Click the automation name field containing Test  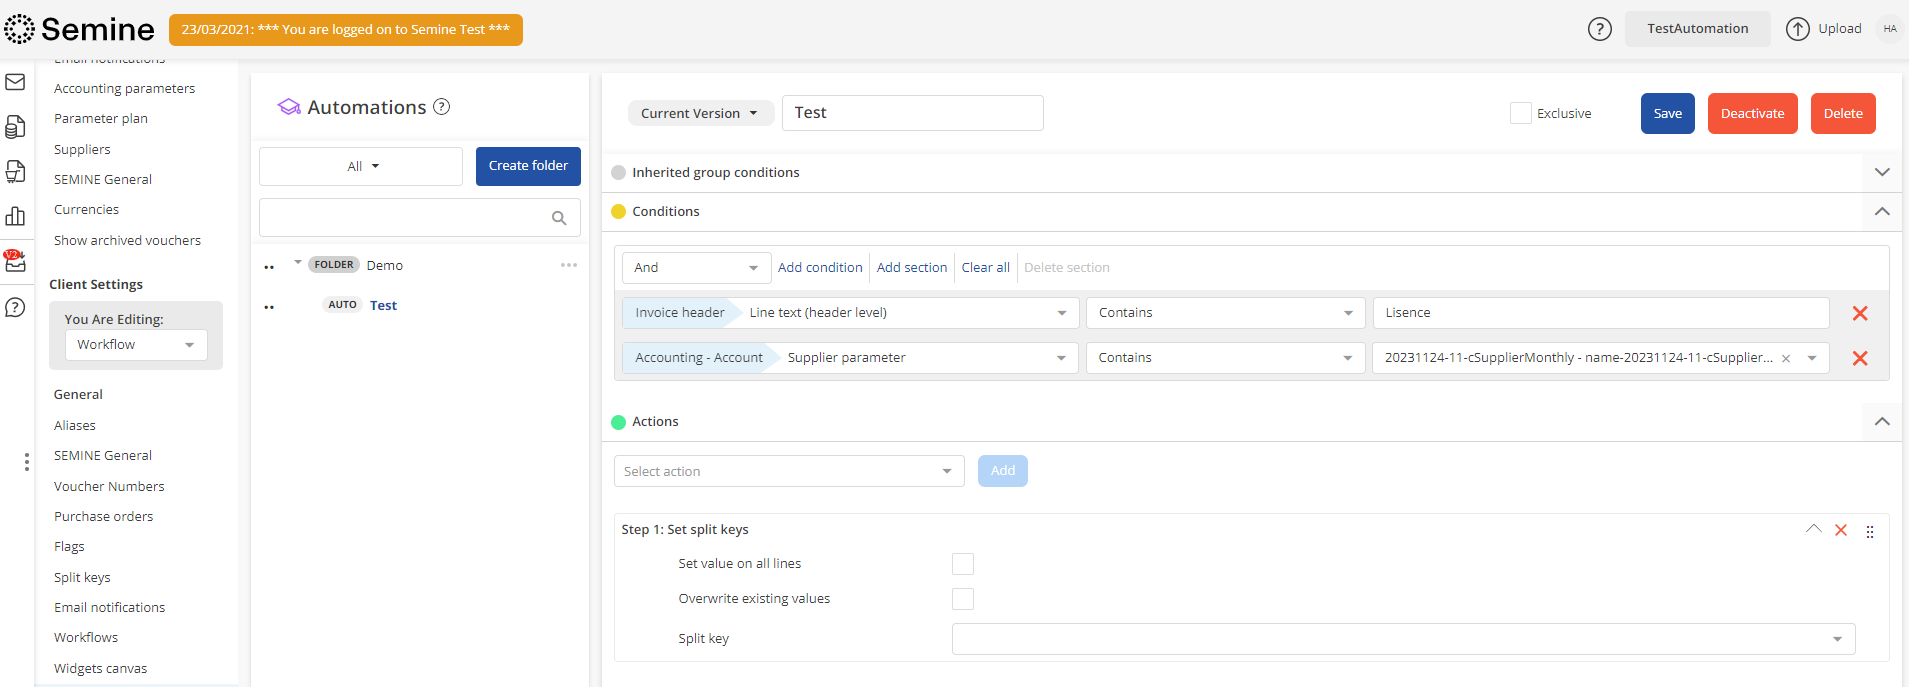point(912,113)
